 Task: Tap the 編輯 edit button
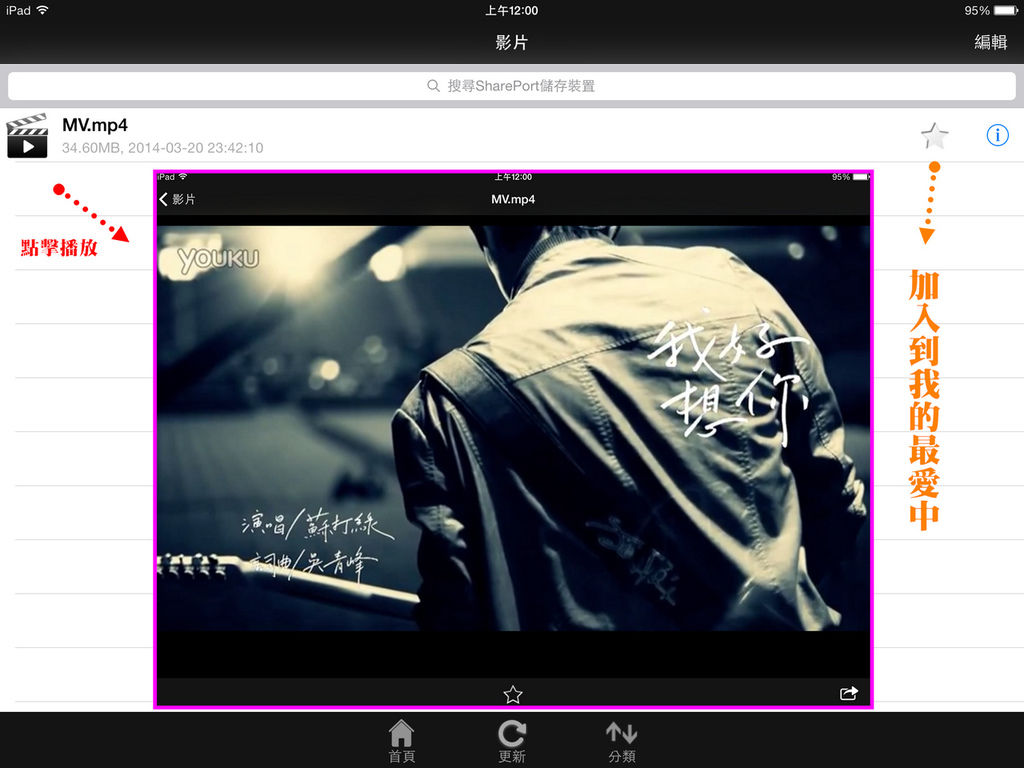(x=990, y=42)
